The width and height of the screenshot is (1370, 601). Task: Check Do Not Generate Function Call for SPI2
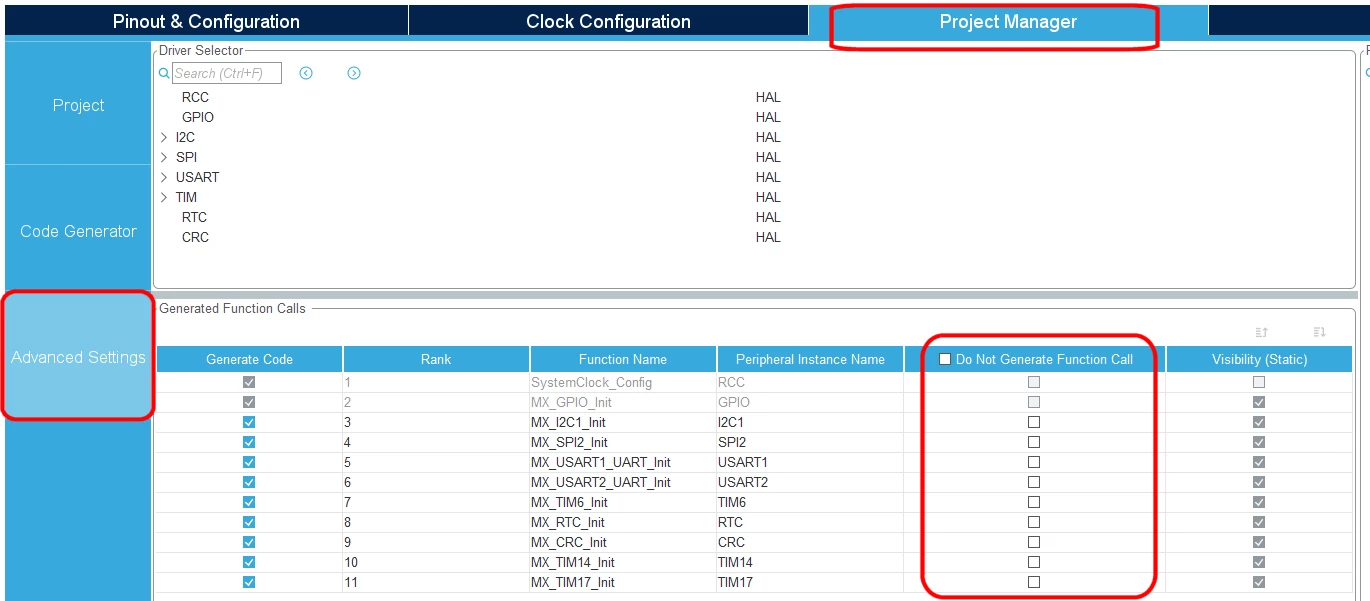click(1034, 442)
